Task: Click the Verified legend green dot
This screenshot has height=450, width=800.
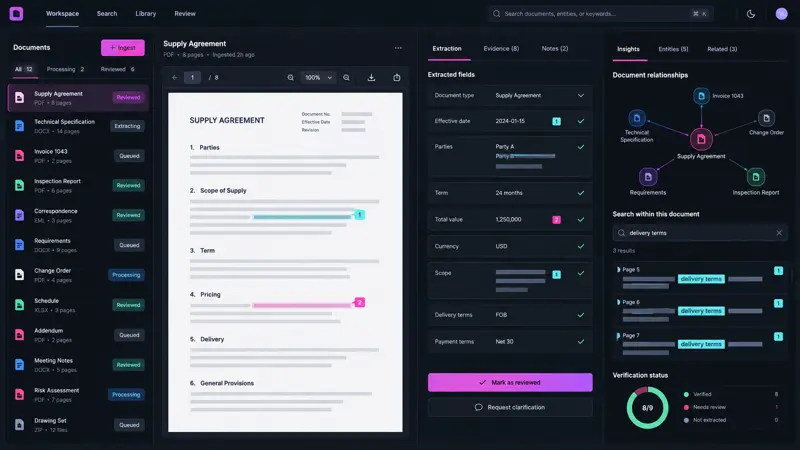Action: [x=686, y=394]
